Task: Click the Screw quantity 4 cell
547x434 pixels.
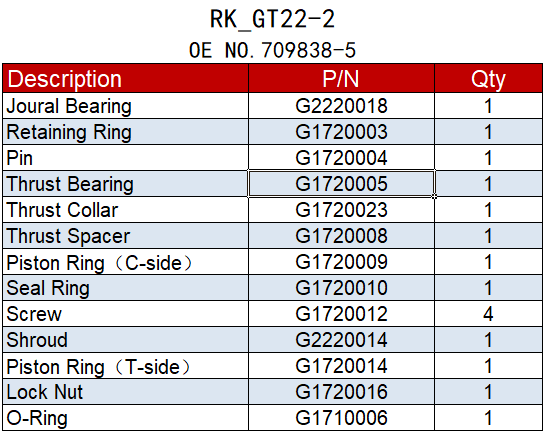Action: click(x=488, y=314)
